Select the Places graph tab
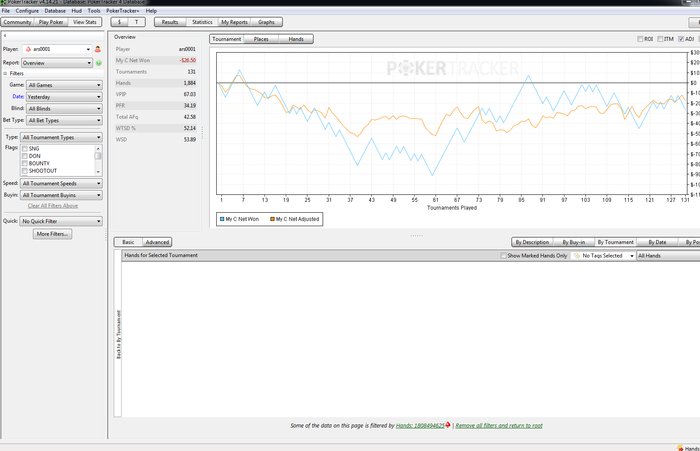This screenshot has height=451, width=700. pos(261,39)
